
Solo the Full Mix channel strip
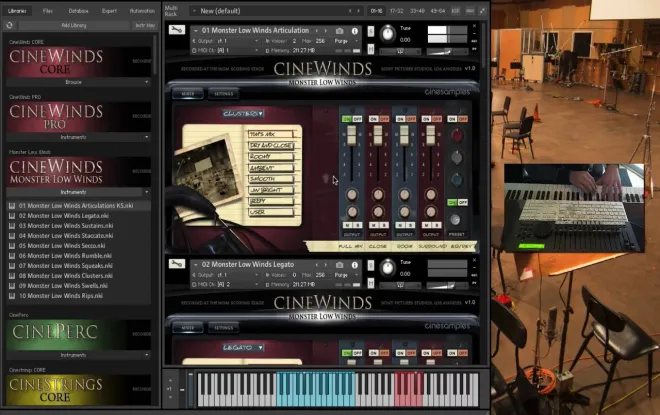click(357, 226)
